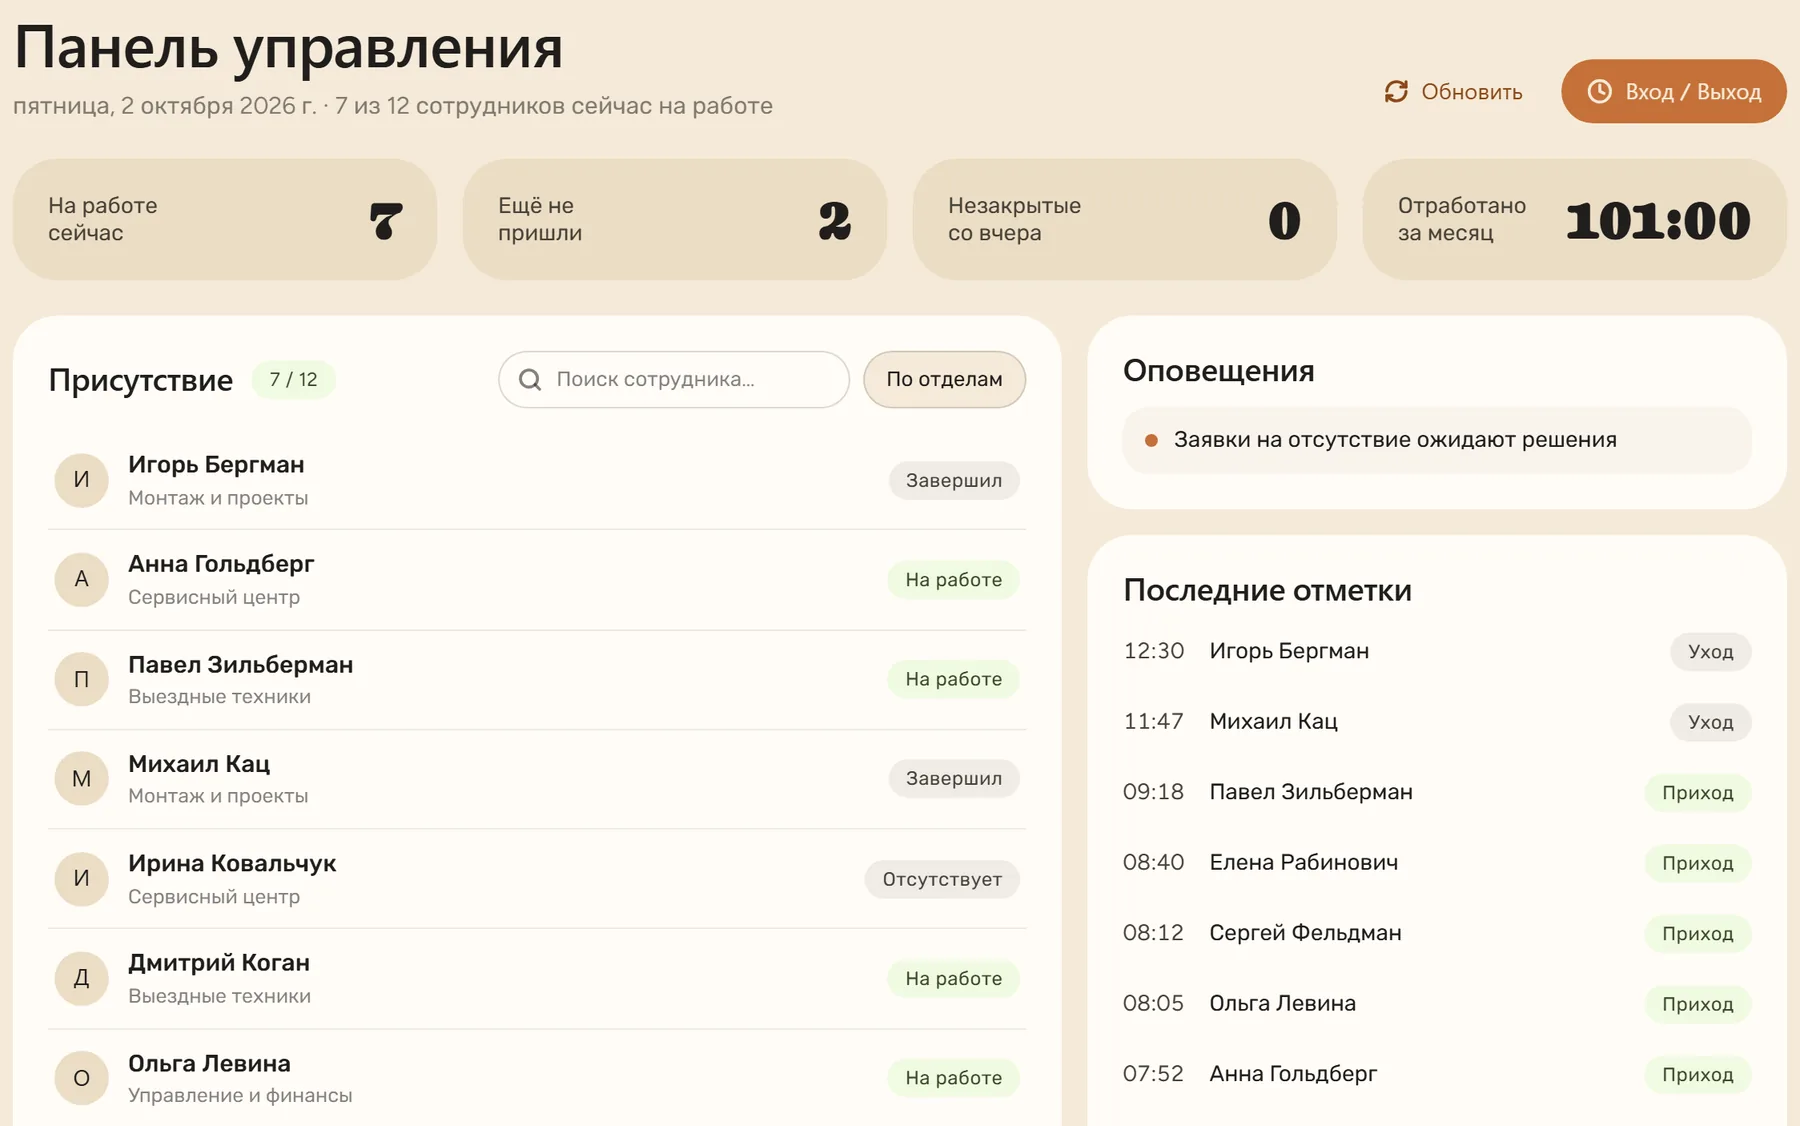
Task: Click Приход badge for Павел Зильберман at 09:18
Action: (1698, 792)
